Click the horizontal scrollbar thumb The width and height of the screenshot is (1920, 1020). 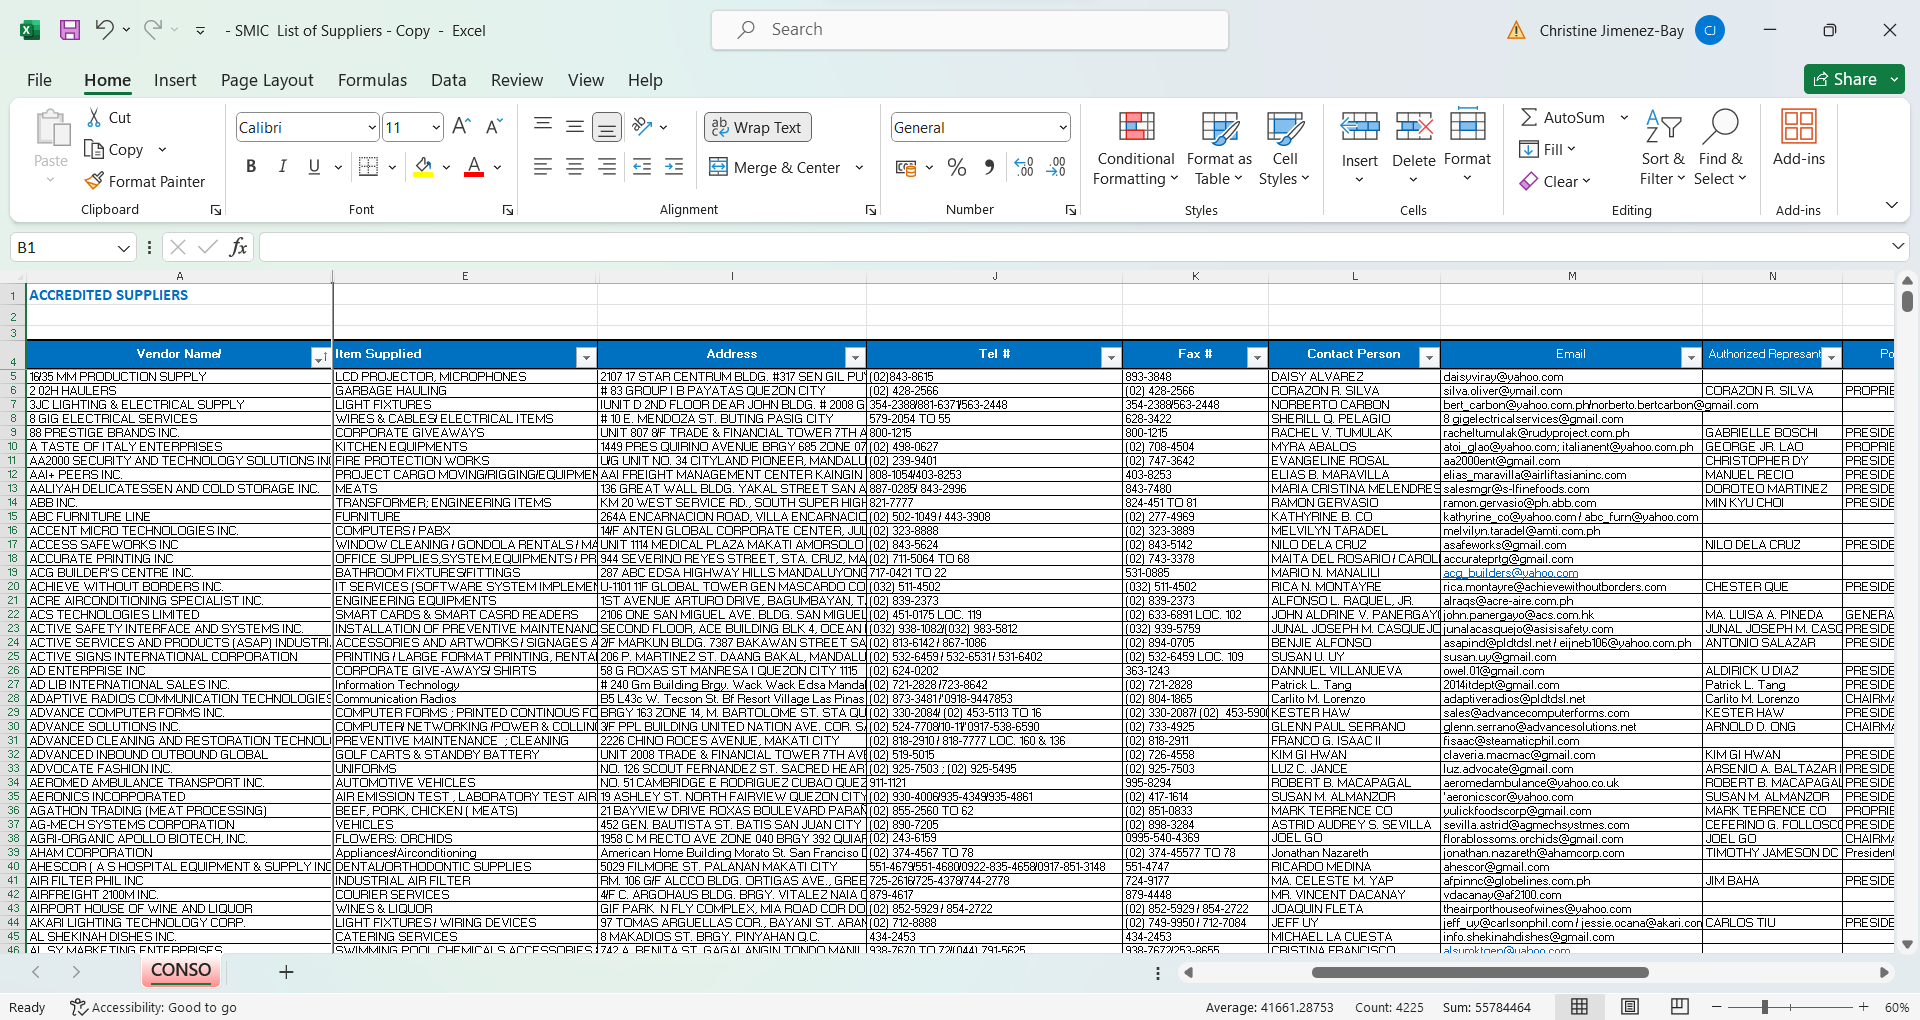[1480, 972]
